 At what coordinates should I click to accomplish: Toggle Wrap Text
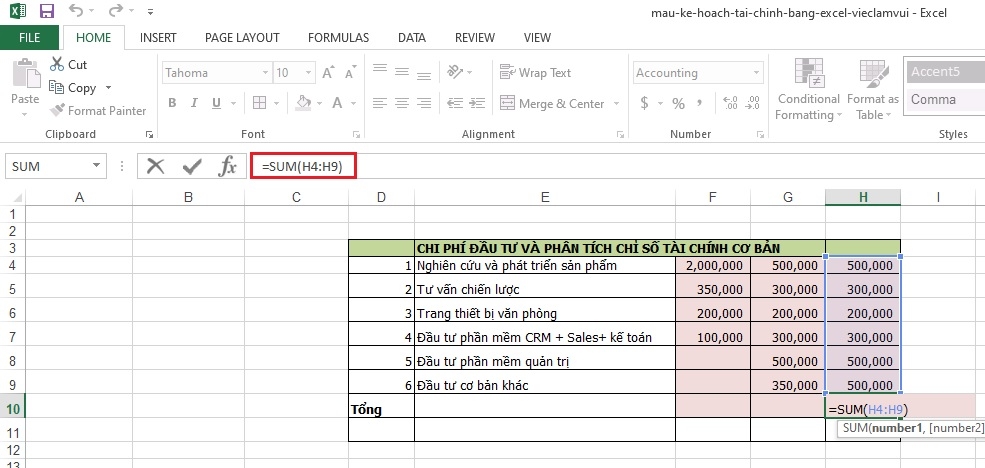point(535,72)
